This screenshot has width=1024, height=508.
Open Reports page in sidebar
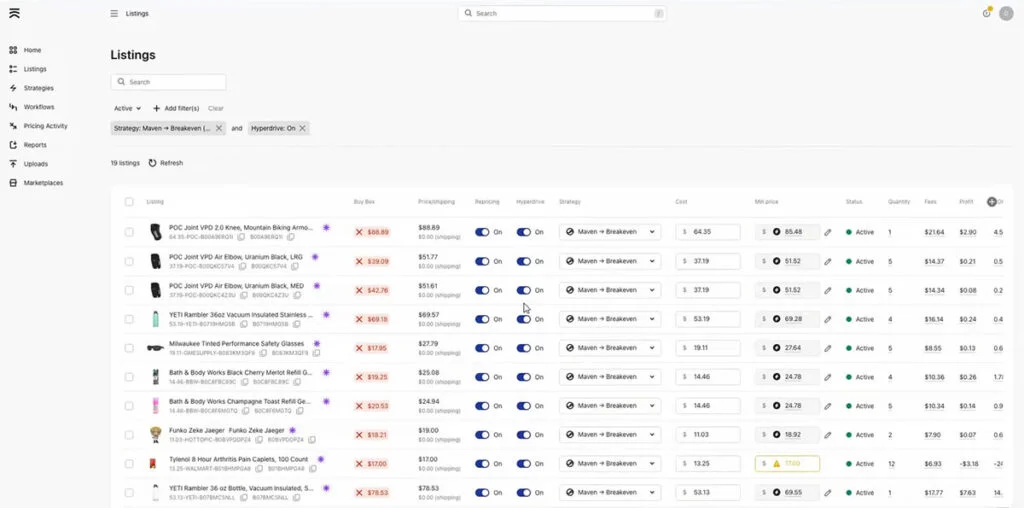35,144
